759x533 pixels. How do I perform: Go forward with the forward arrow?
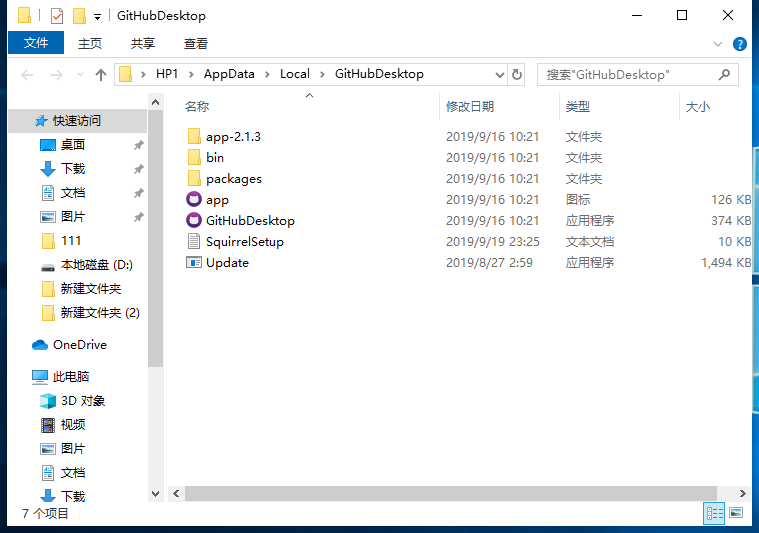pyautogui.click(x=57, y=75)
